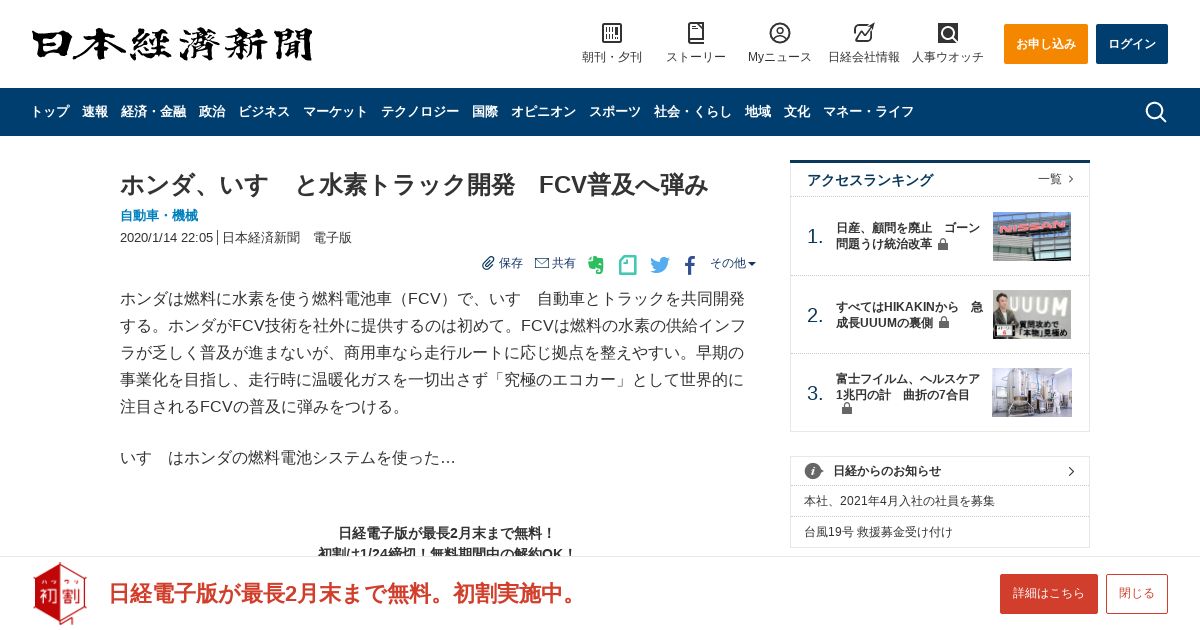
Task: Click the Fujifilm factory thumbnail
Action: click(x=1032, y=393)
